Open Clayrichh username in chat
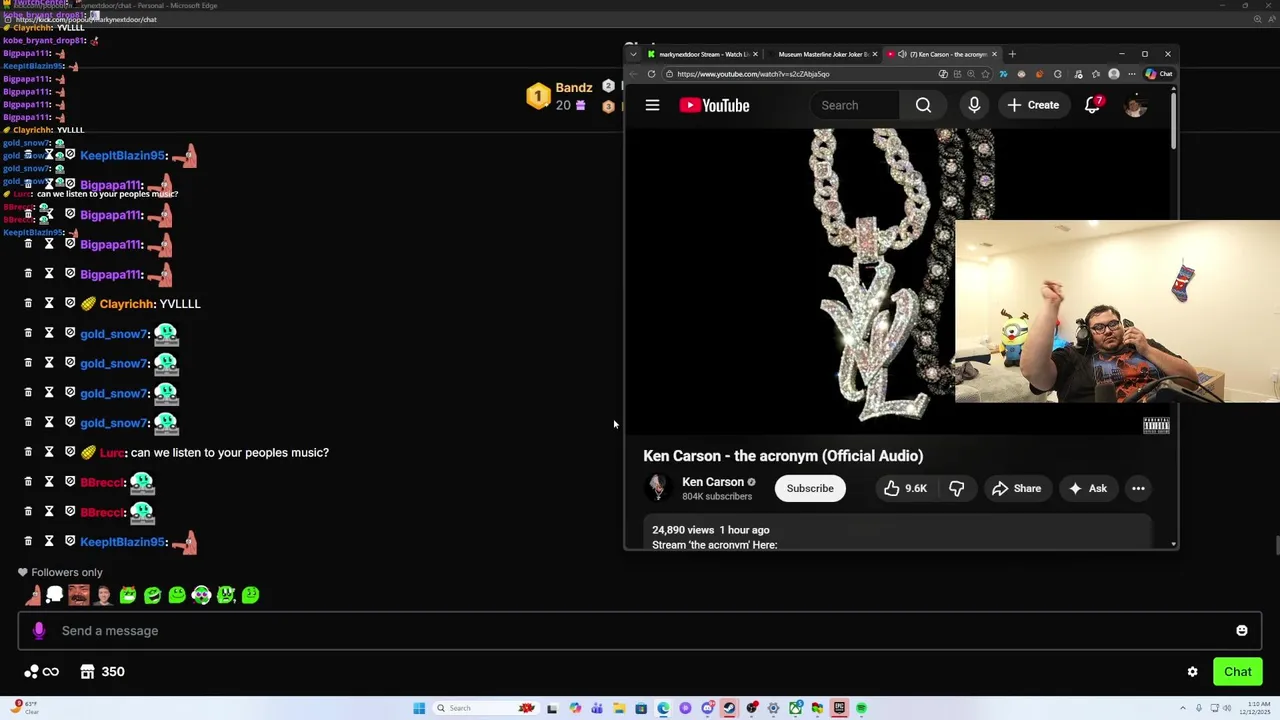This screenshot has width=1280, height=720. (x=127, y=303)
